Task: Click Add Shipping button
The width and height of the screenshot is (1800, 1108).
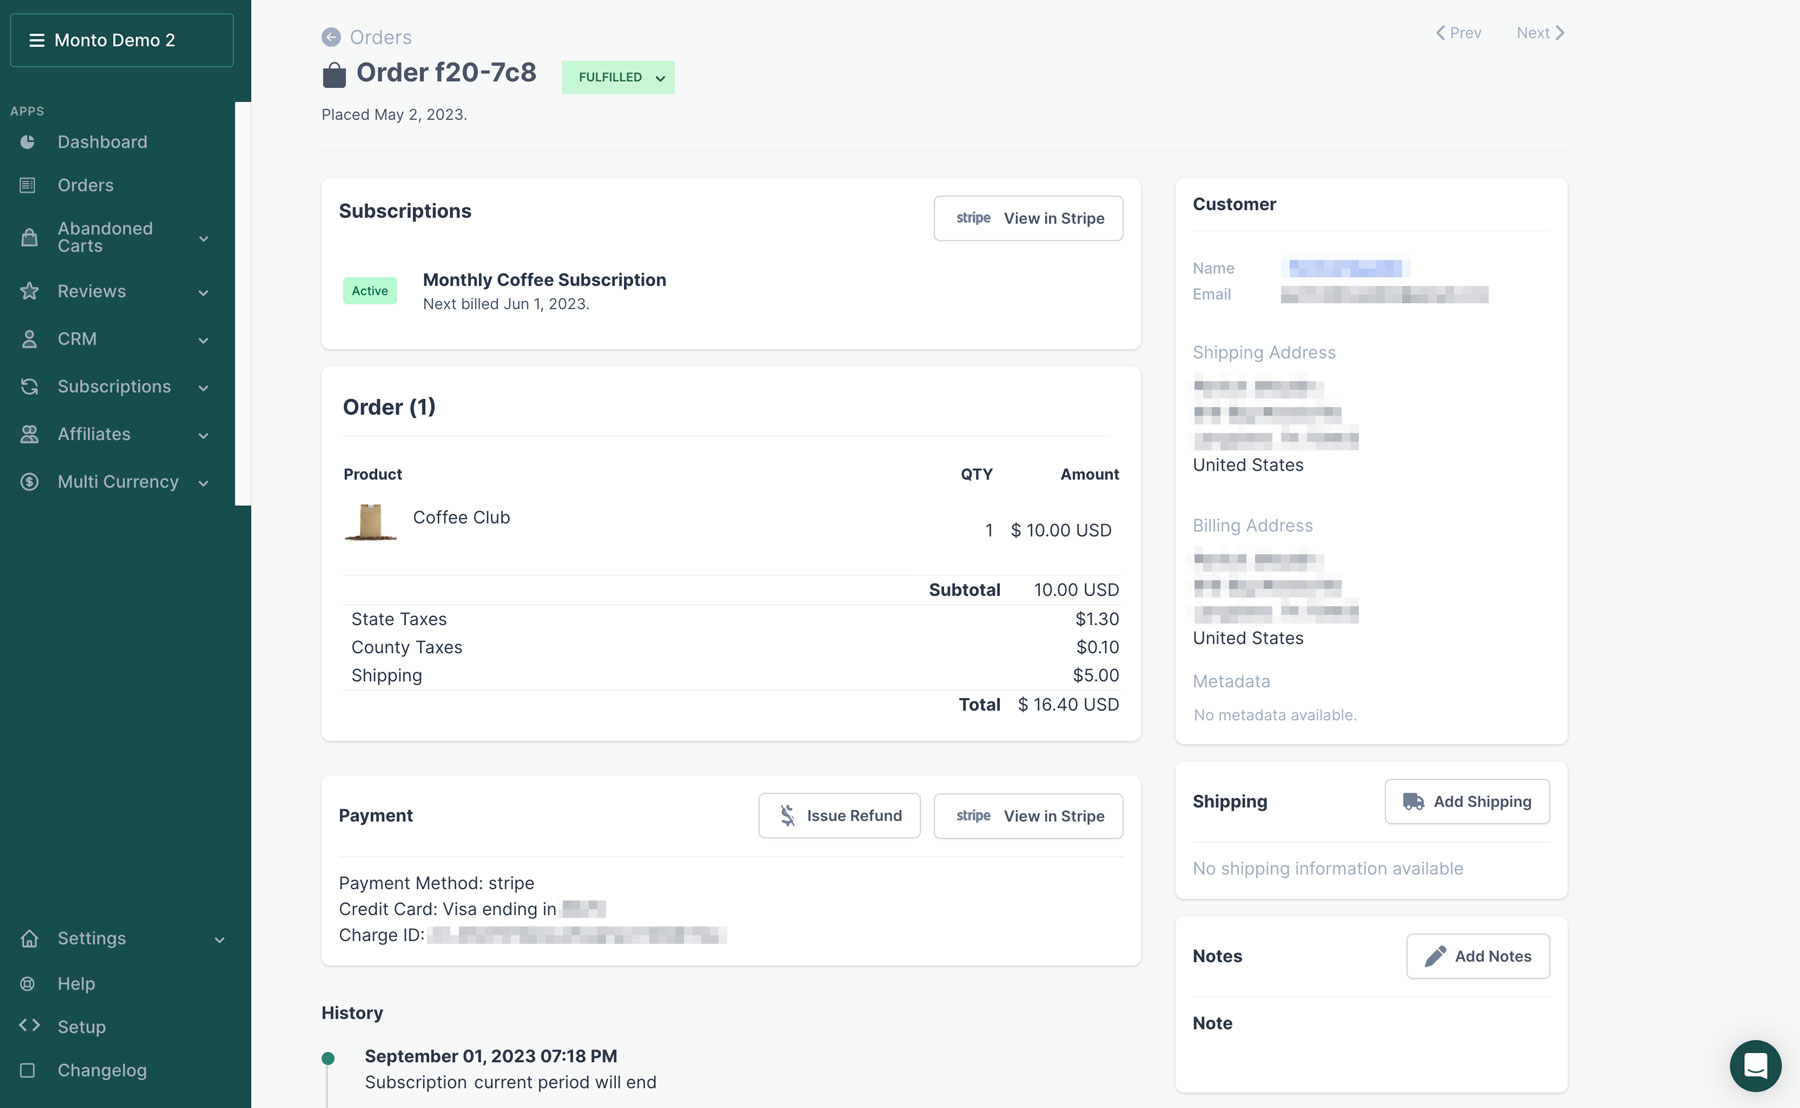Action: [1467, 802]
